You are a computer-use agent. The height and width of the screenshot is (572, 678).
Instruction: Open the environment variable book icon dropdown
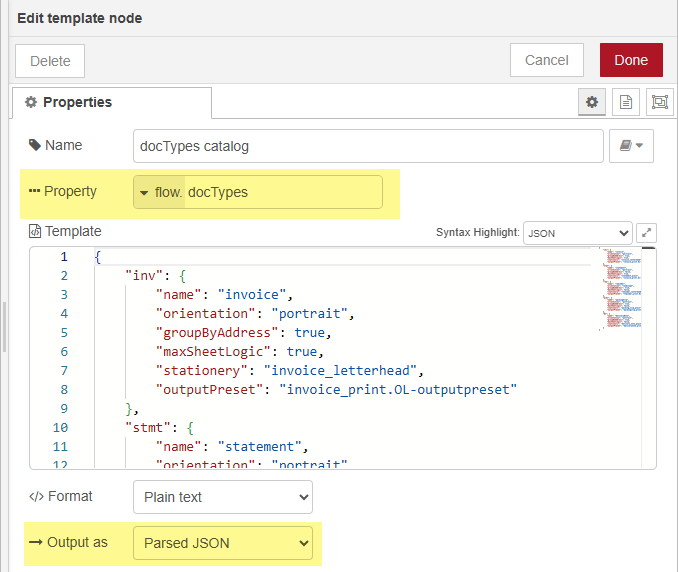click(x=631, y=146)
